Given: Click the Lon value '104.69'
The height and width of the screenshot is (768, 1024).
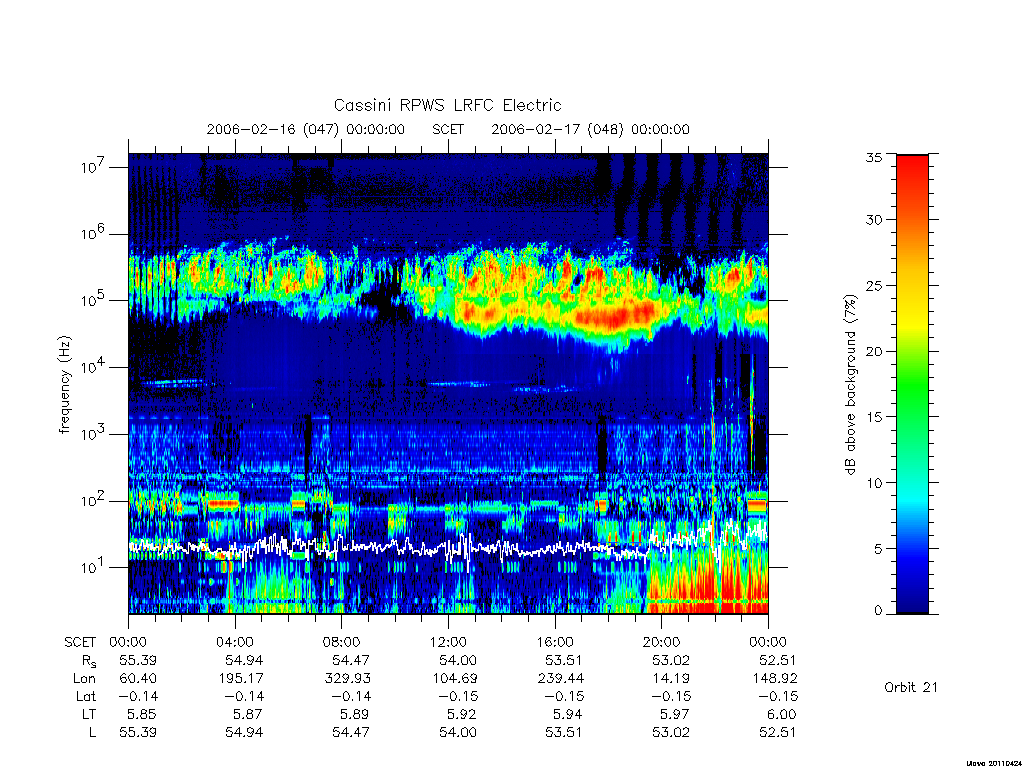Looking at the screenshot, I should pos(455,679).
